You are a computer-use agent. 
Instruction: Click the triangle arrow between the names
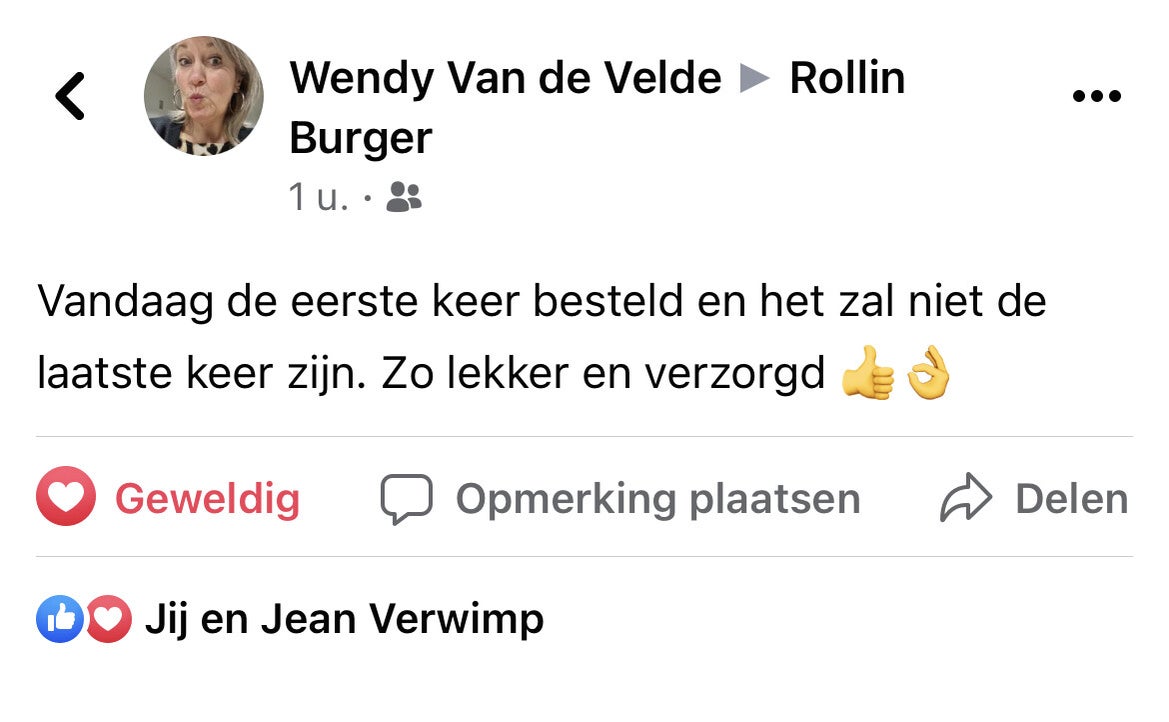(x=754, y=78)
